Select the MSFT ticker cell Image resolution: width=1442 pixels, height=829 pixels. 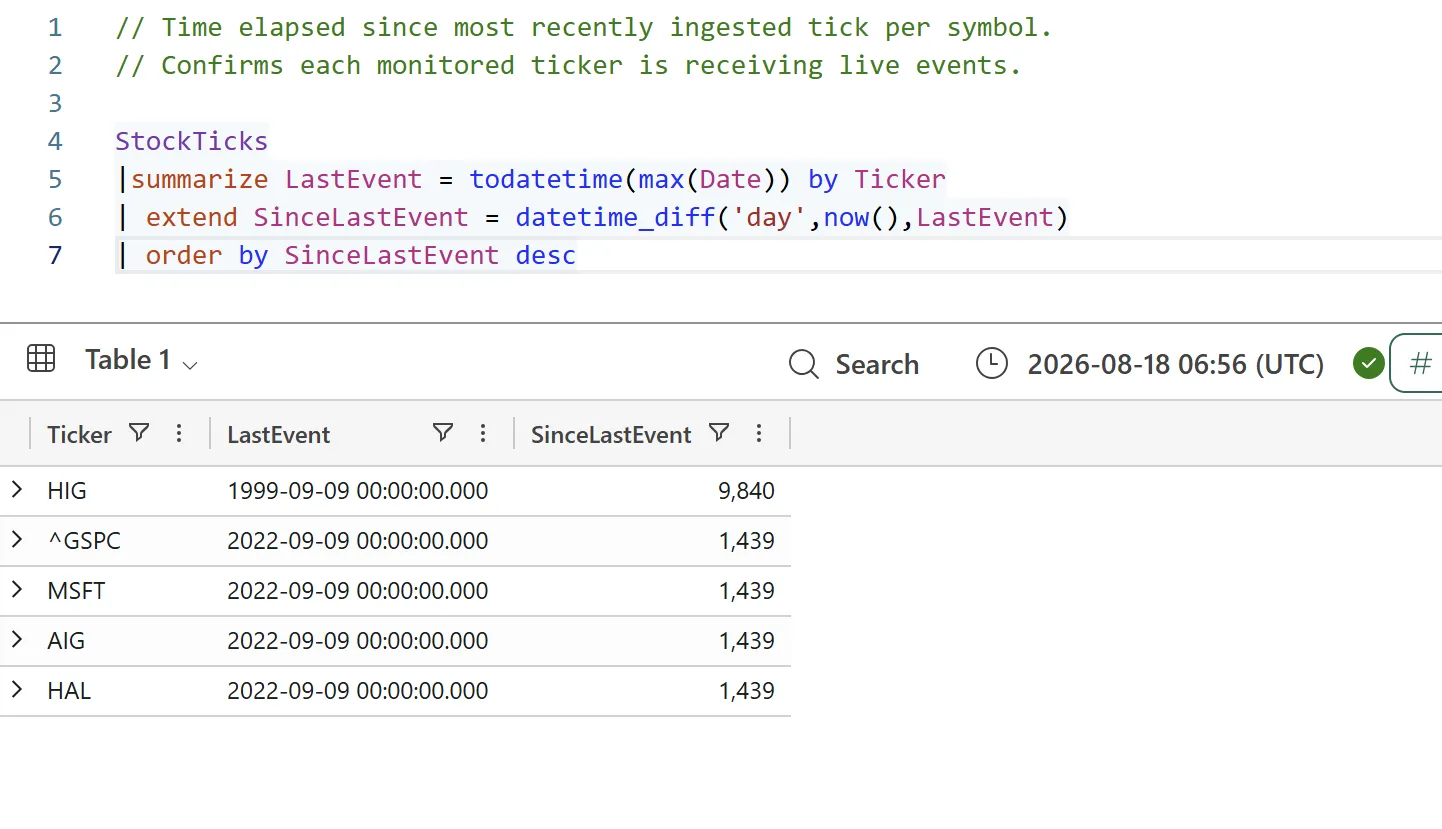click(76, 591)
